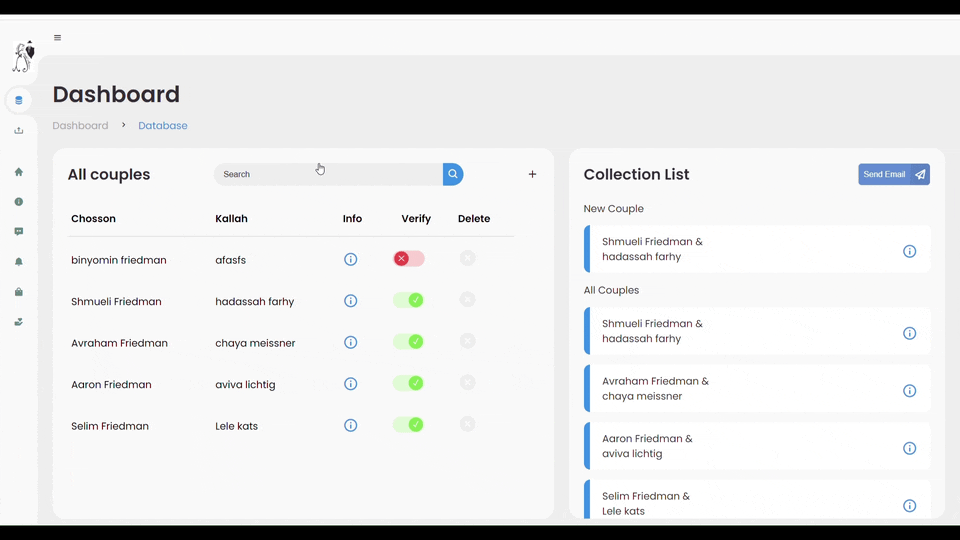Click the 'All couples' panel heading
This screenshot has height=540, width=960.
tap(109, 174)
